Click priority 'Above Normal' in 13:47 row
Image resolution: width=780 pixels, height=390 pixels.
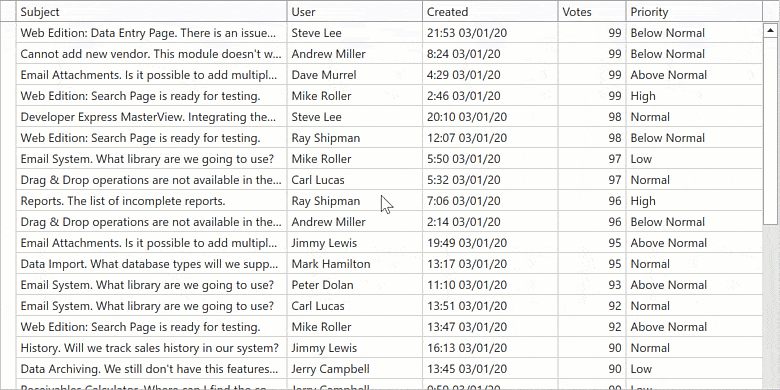(694, 327)
